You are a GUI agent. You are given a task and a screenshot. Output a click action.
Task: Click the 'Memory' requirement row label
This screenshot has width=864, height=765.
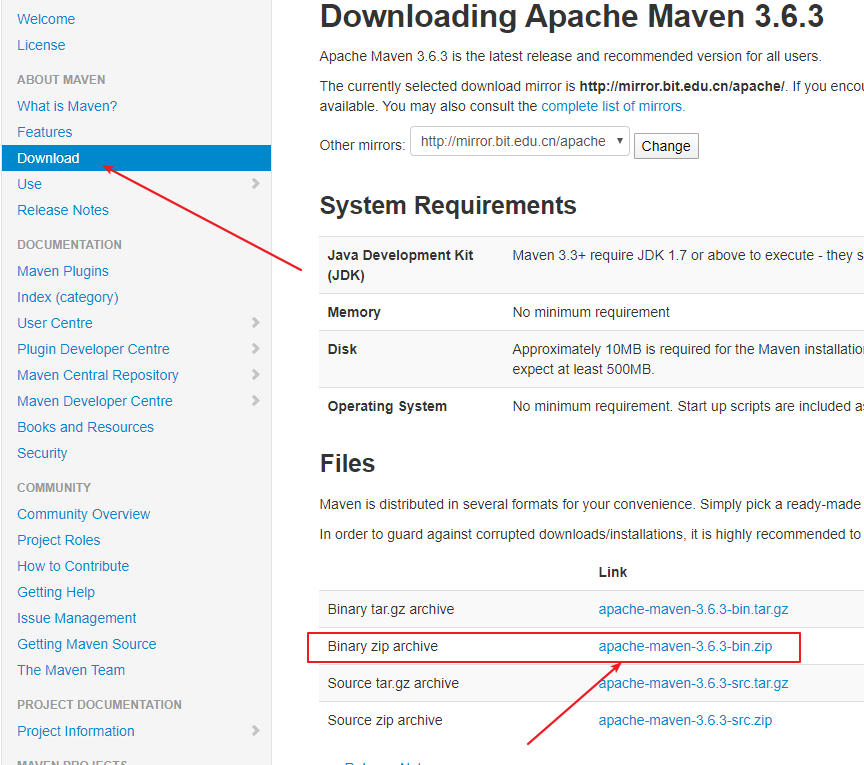pos(354,313)
